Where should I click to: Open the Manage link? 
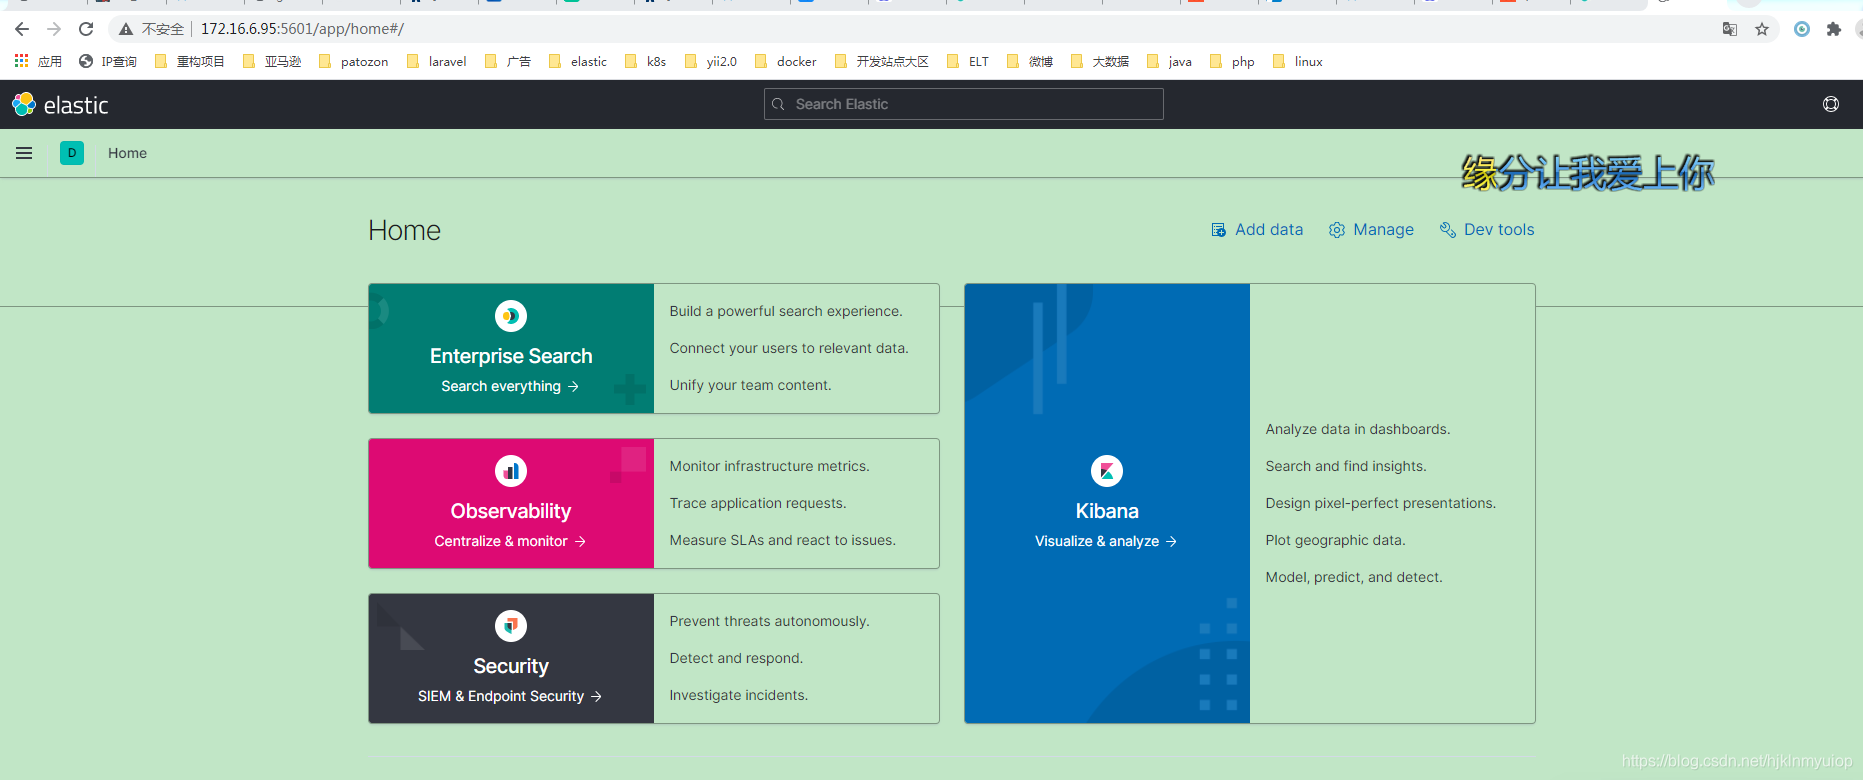tap(1371, 230)
